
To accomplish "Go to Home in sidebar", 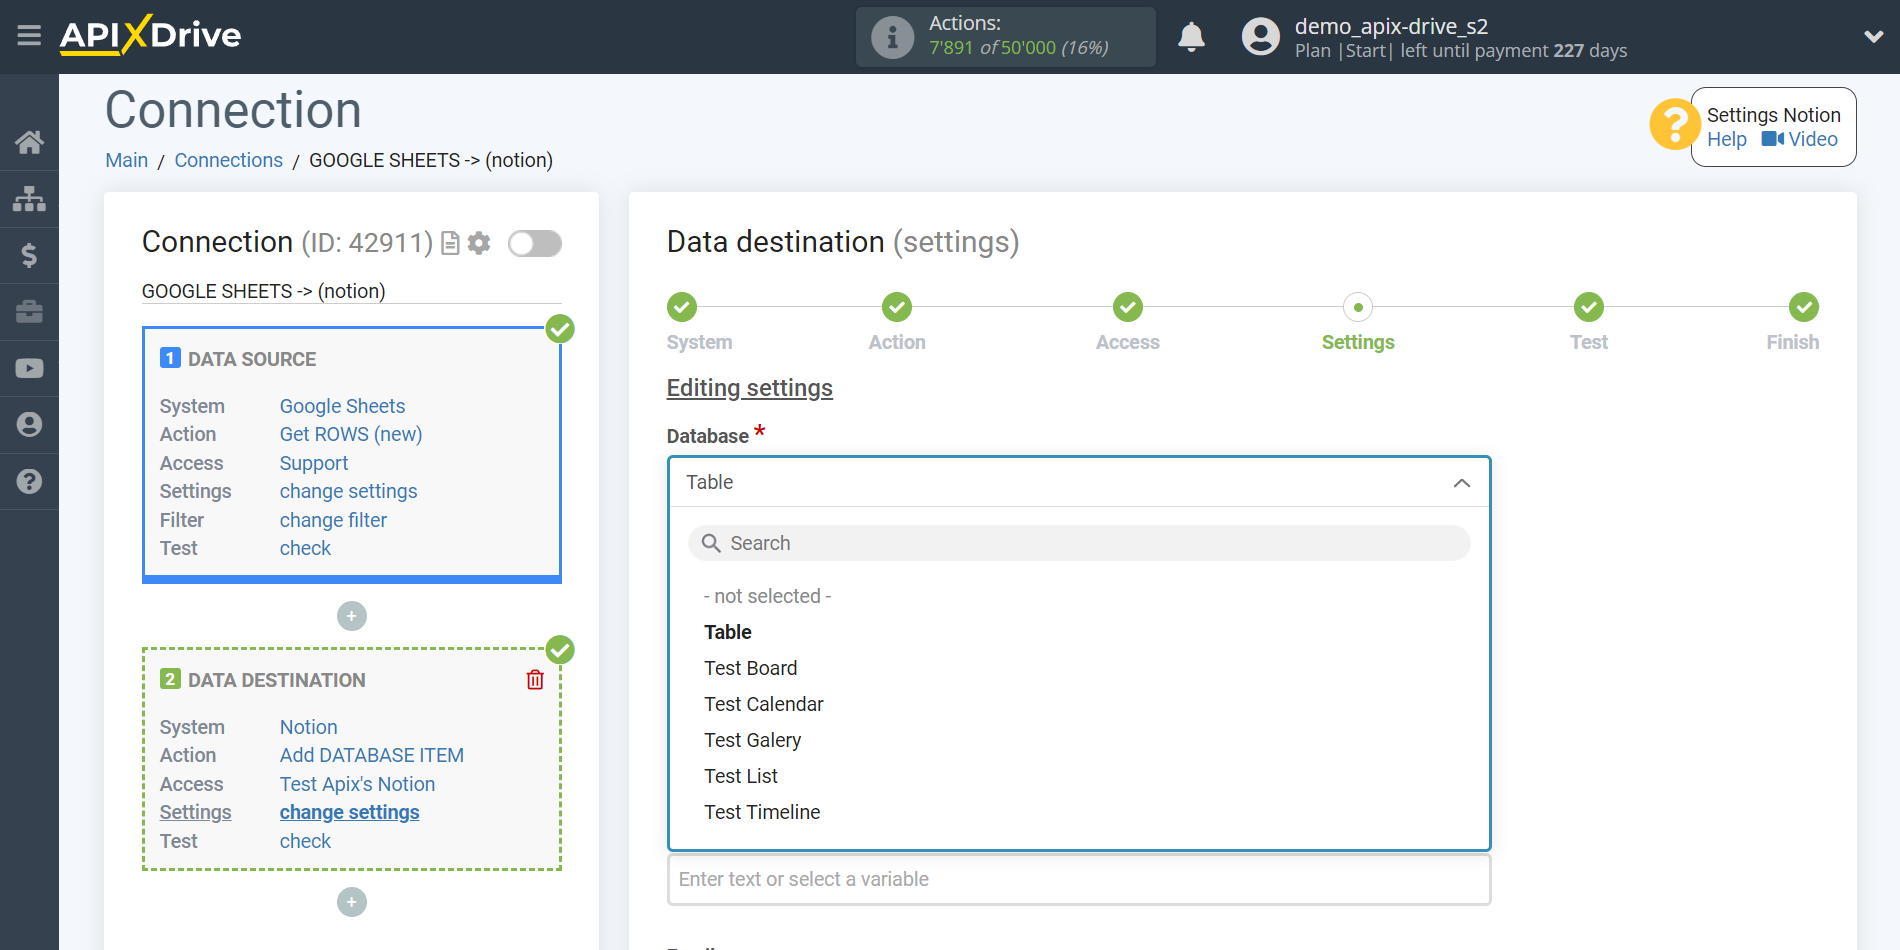I will pos(29,142).
